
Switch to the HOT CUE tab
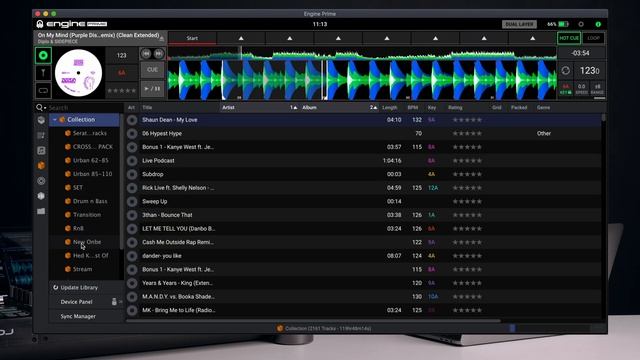[569, 38]
